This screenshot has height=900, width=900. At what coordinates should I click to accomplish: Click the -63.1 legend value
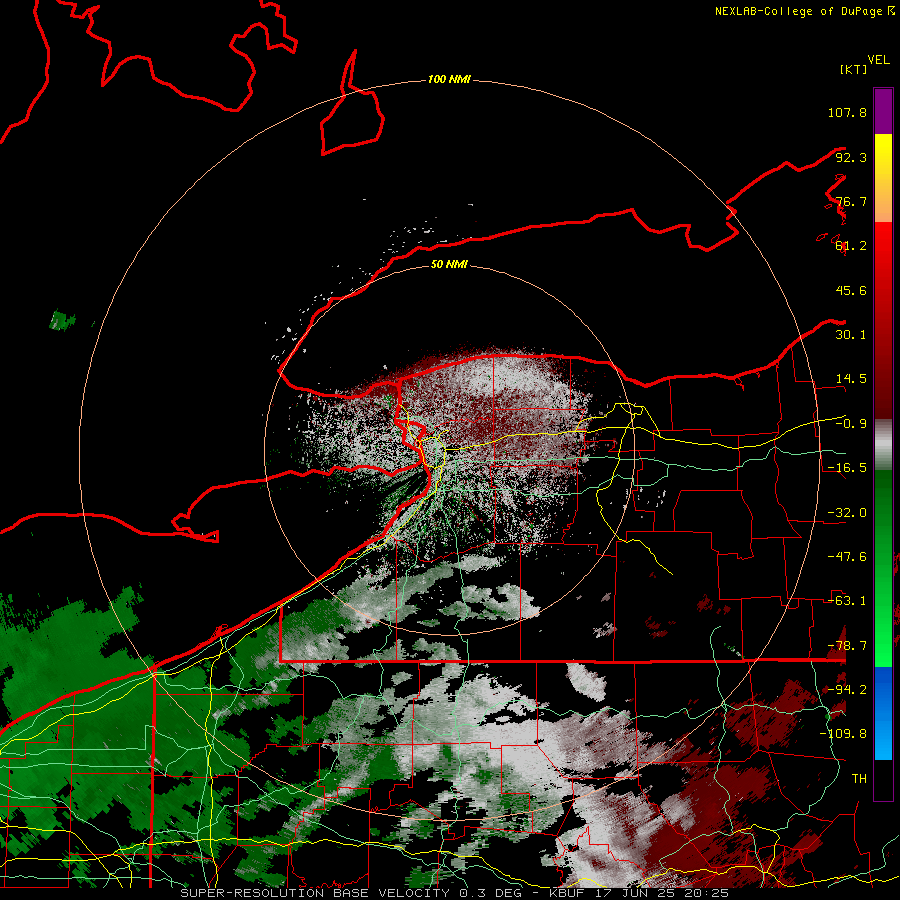847,601
